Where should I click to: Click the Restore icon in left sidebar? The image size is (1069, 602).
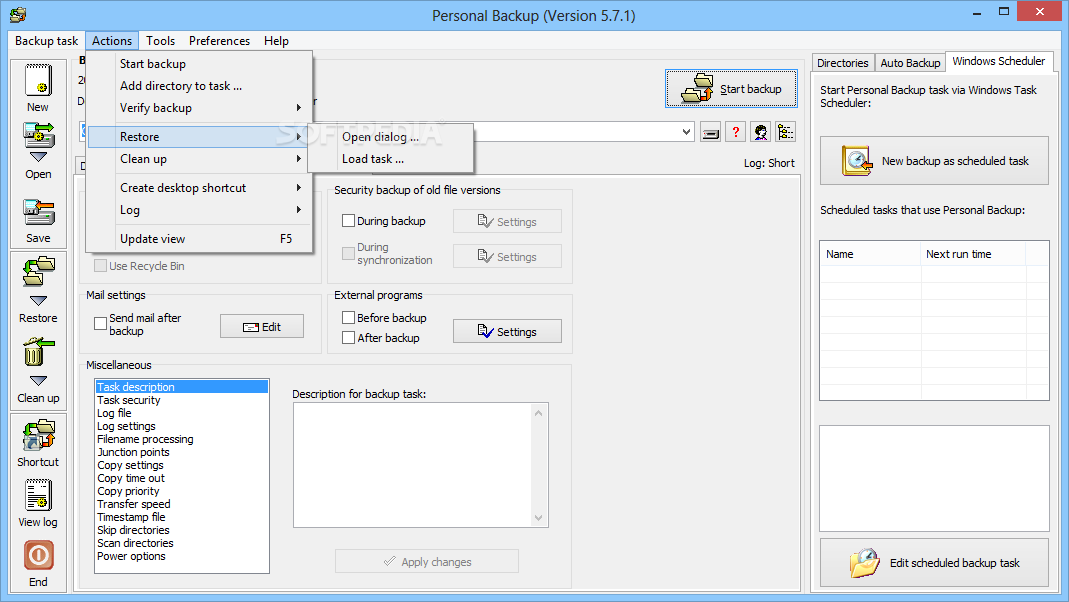[x=38, y=271]
